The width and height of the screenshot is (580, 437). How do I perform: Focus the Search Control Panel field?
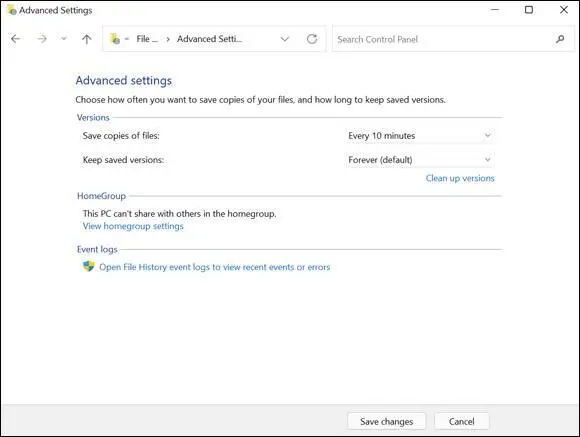453,39
